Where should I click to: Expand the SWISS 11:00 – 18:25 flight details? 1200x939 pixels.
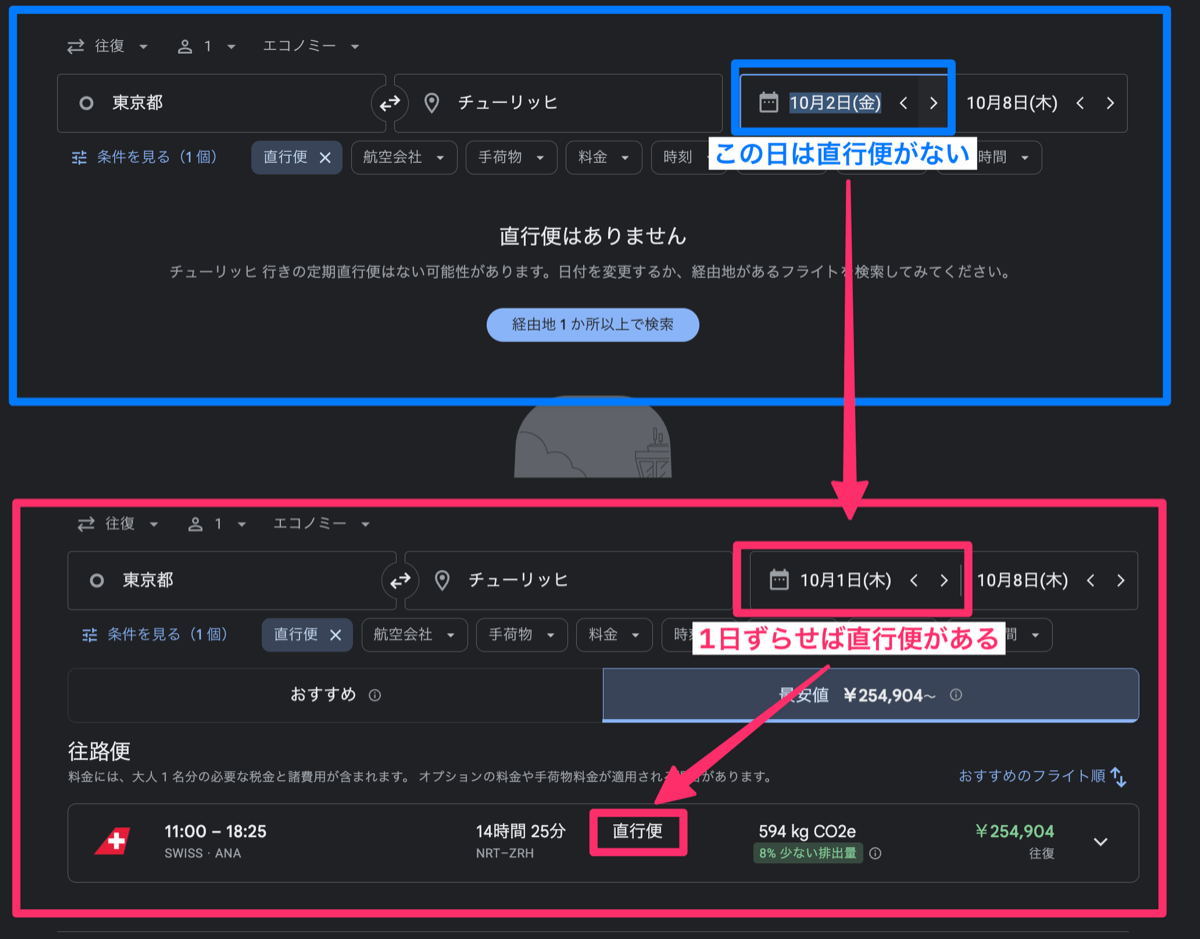coord(1101,842)
